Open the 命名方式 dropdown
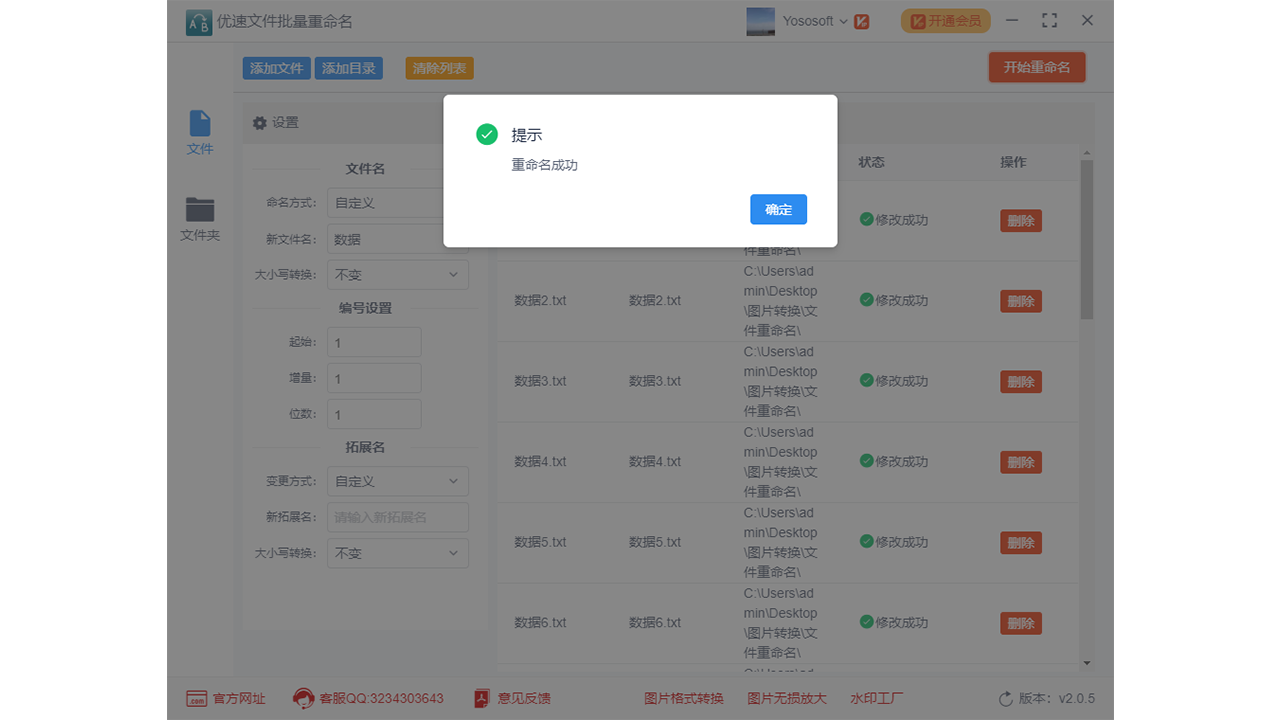 point(398,202)
